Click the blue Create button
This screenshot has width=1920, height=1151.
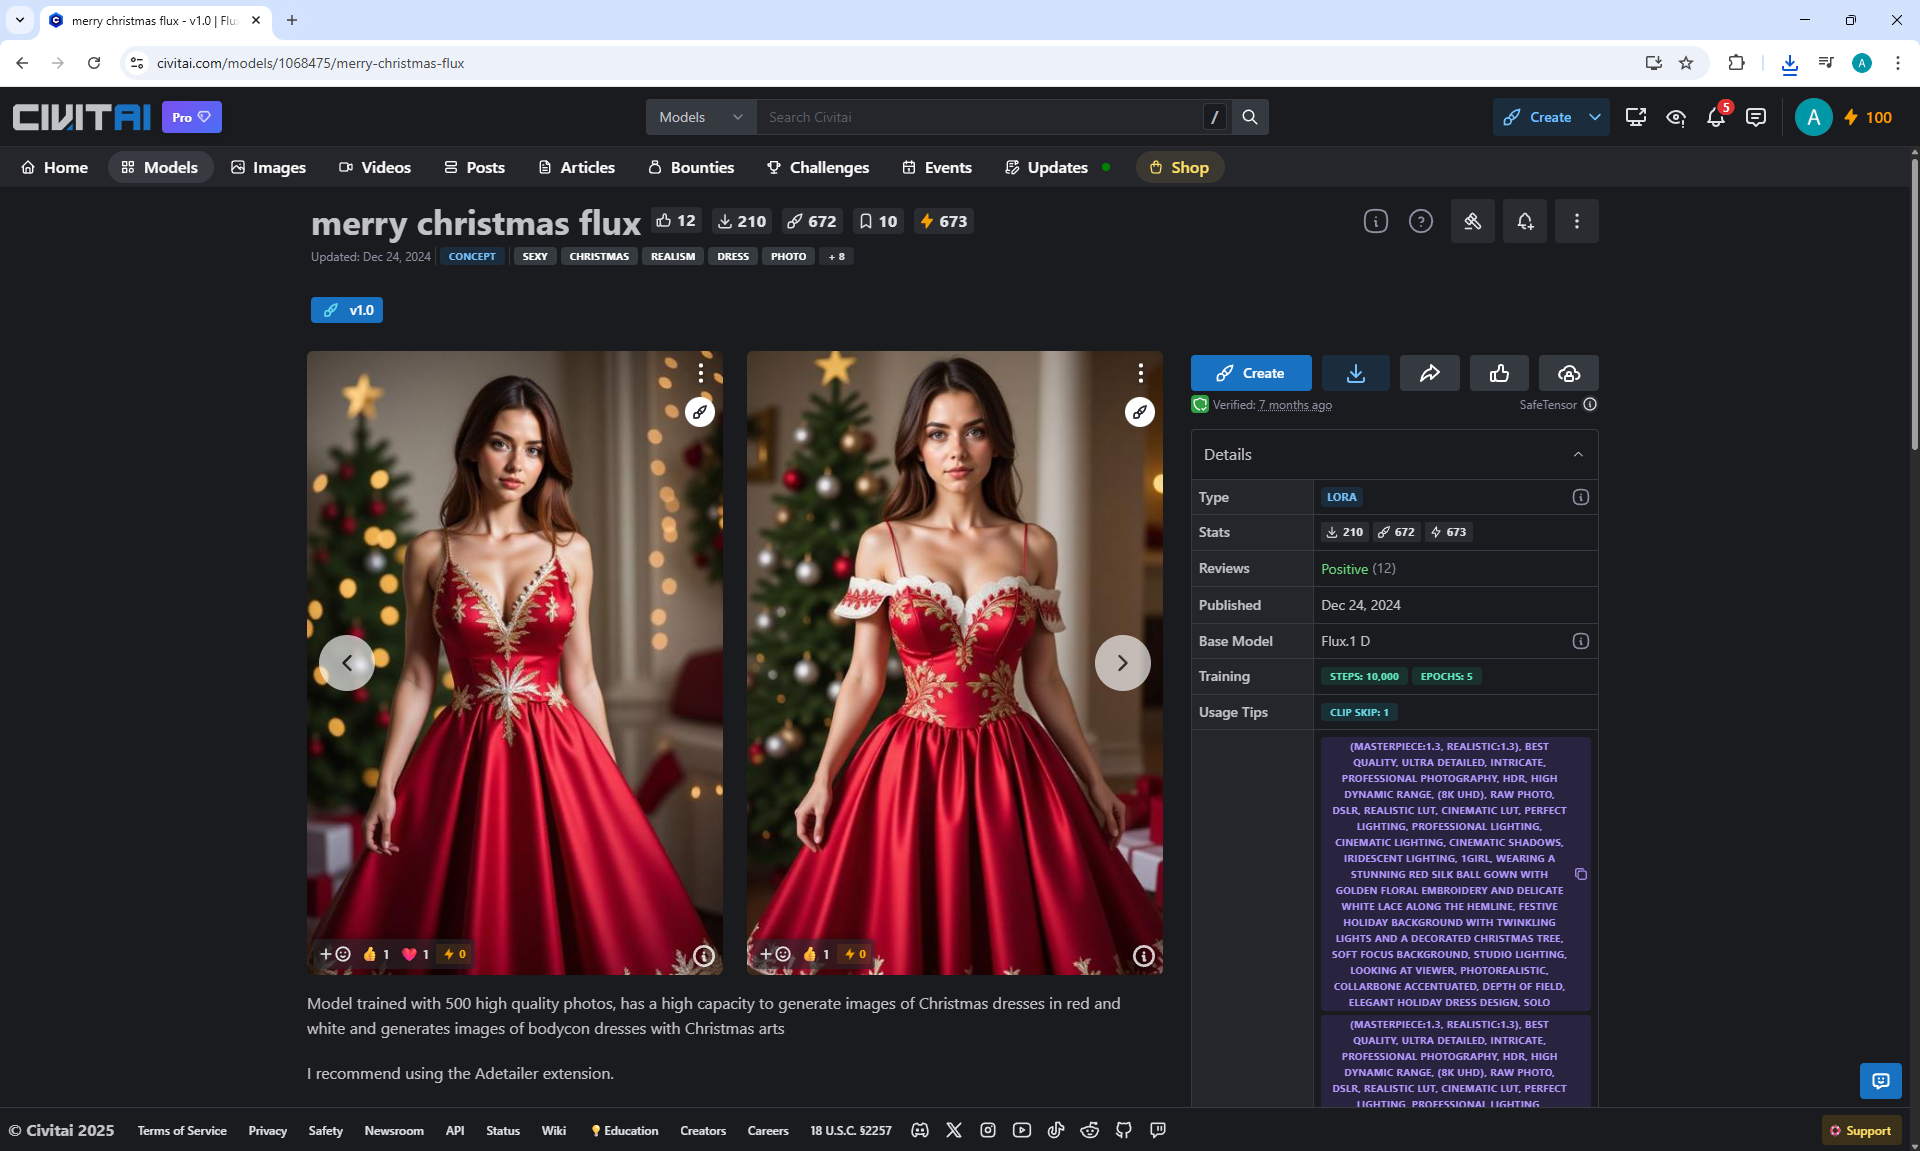coord(1250,373)
